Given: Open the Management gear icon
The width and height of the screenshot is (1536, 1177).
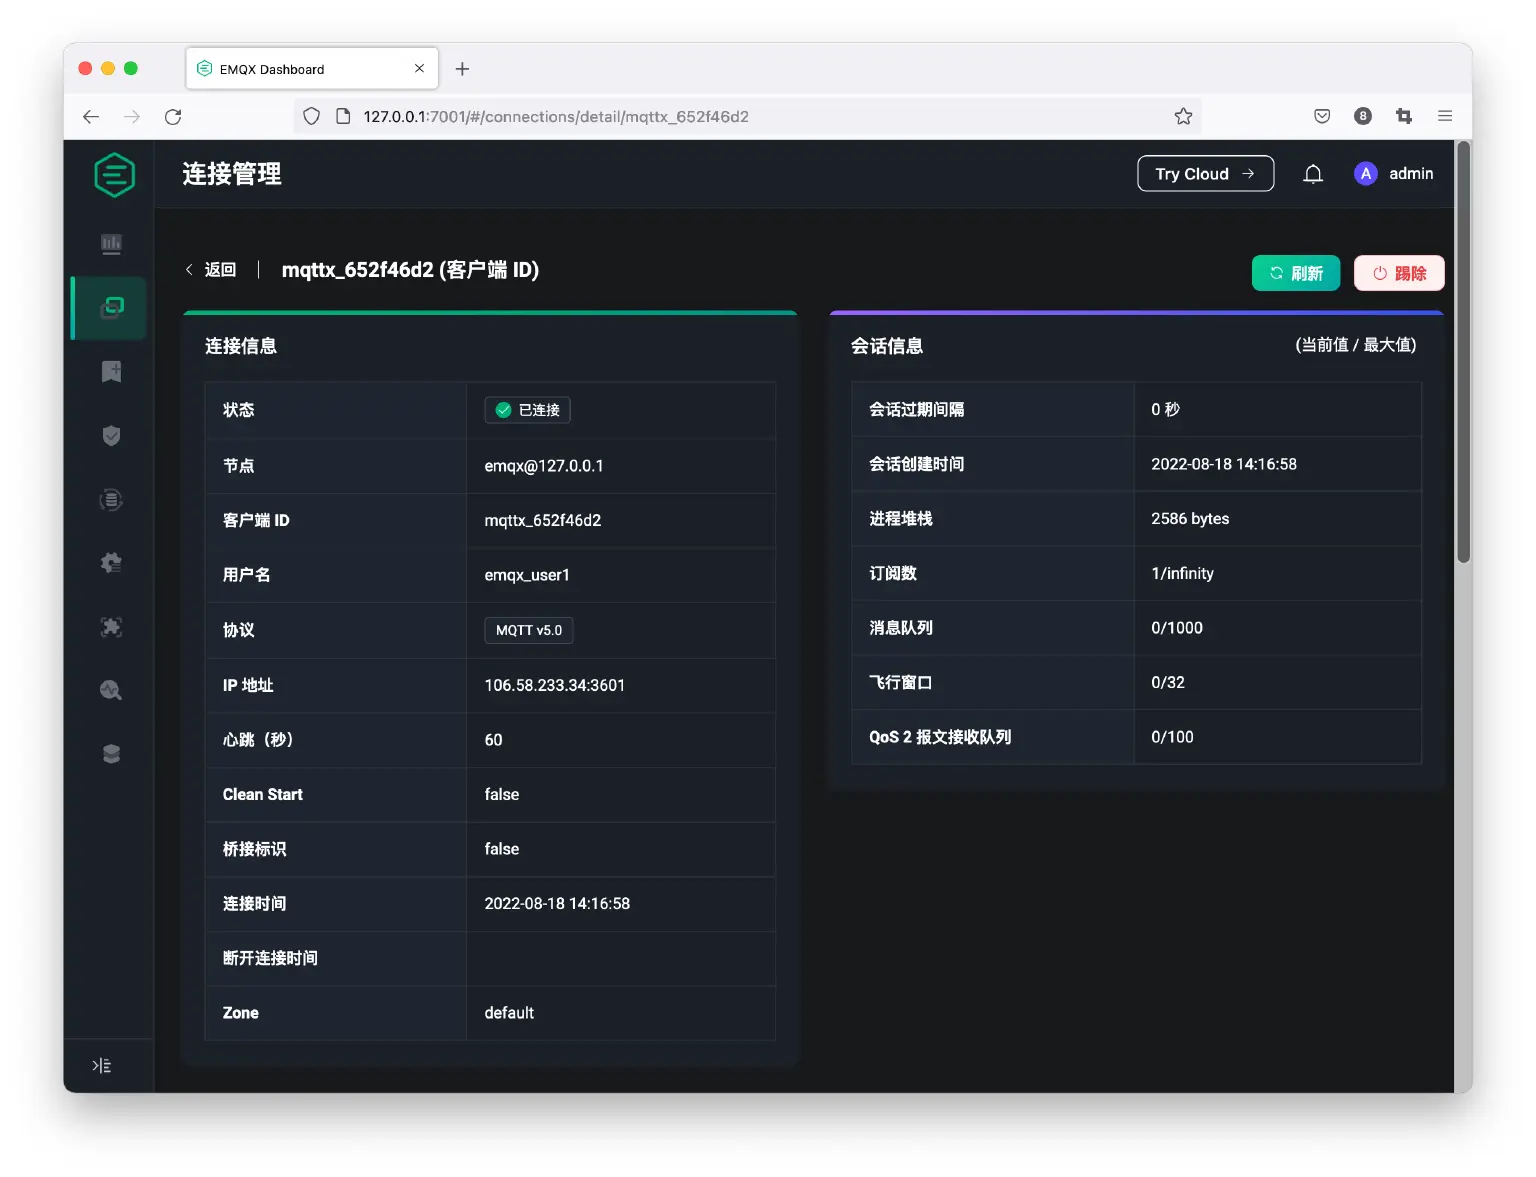Looking at the screenshot, I should point(110,562).
